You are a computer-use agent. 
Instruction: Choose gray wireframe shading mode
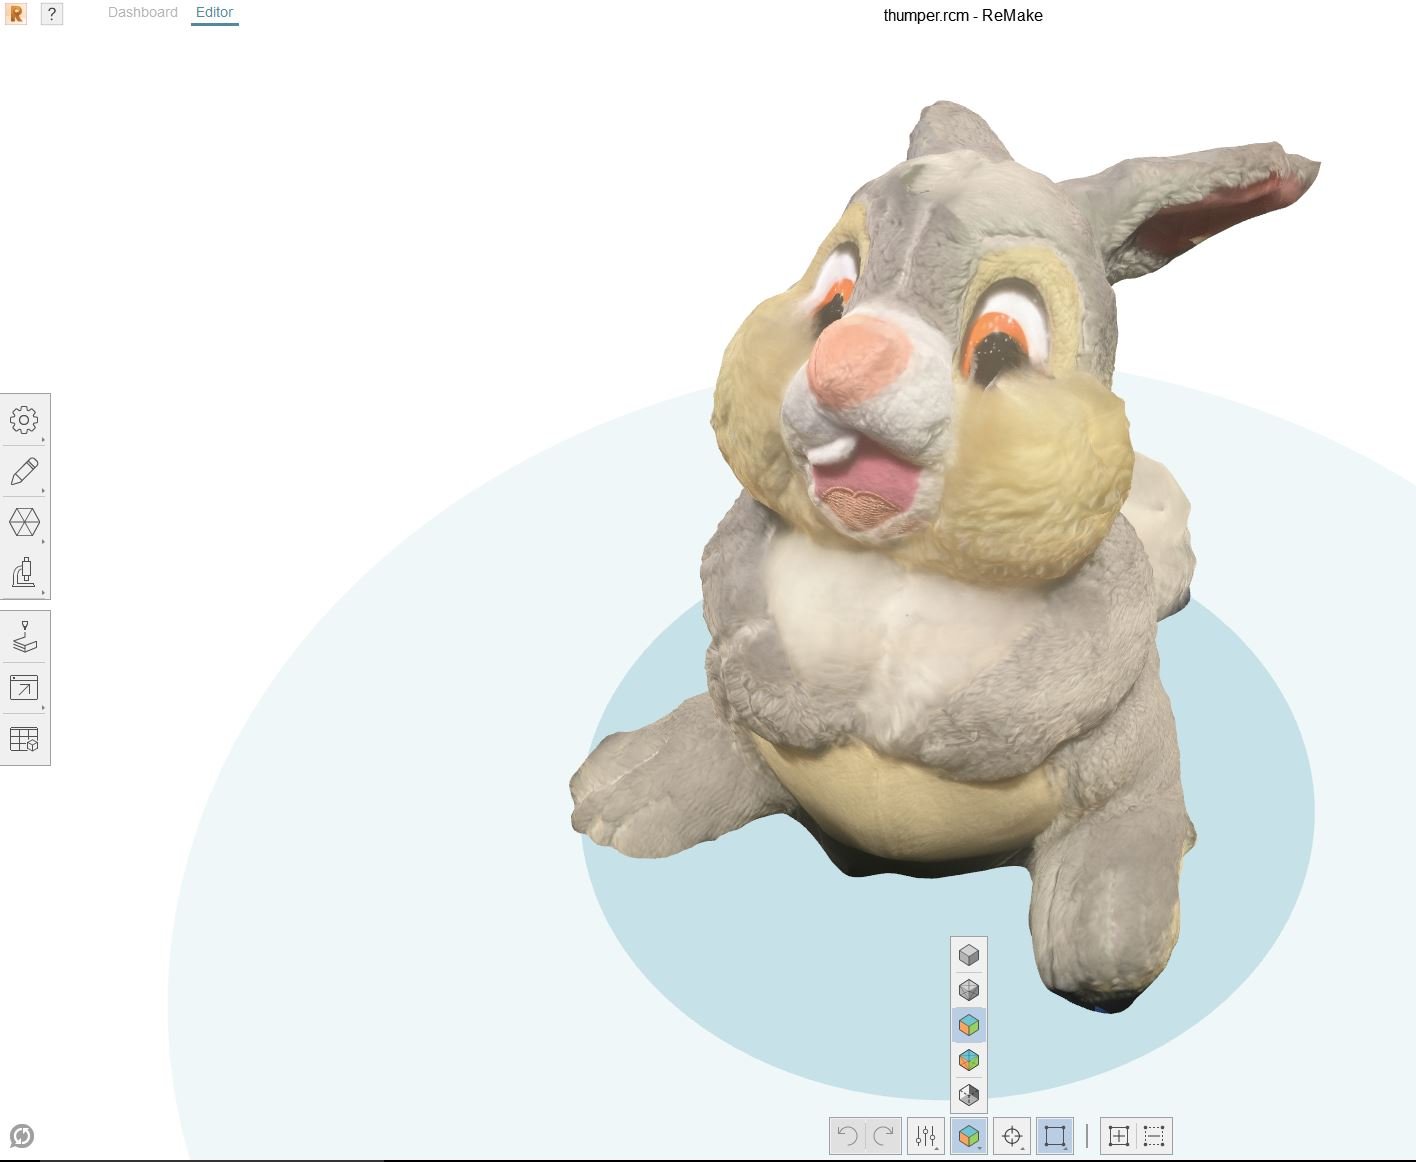(968, 990)
